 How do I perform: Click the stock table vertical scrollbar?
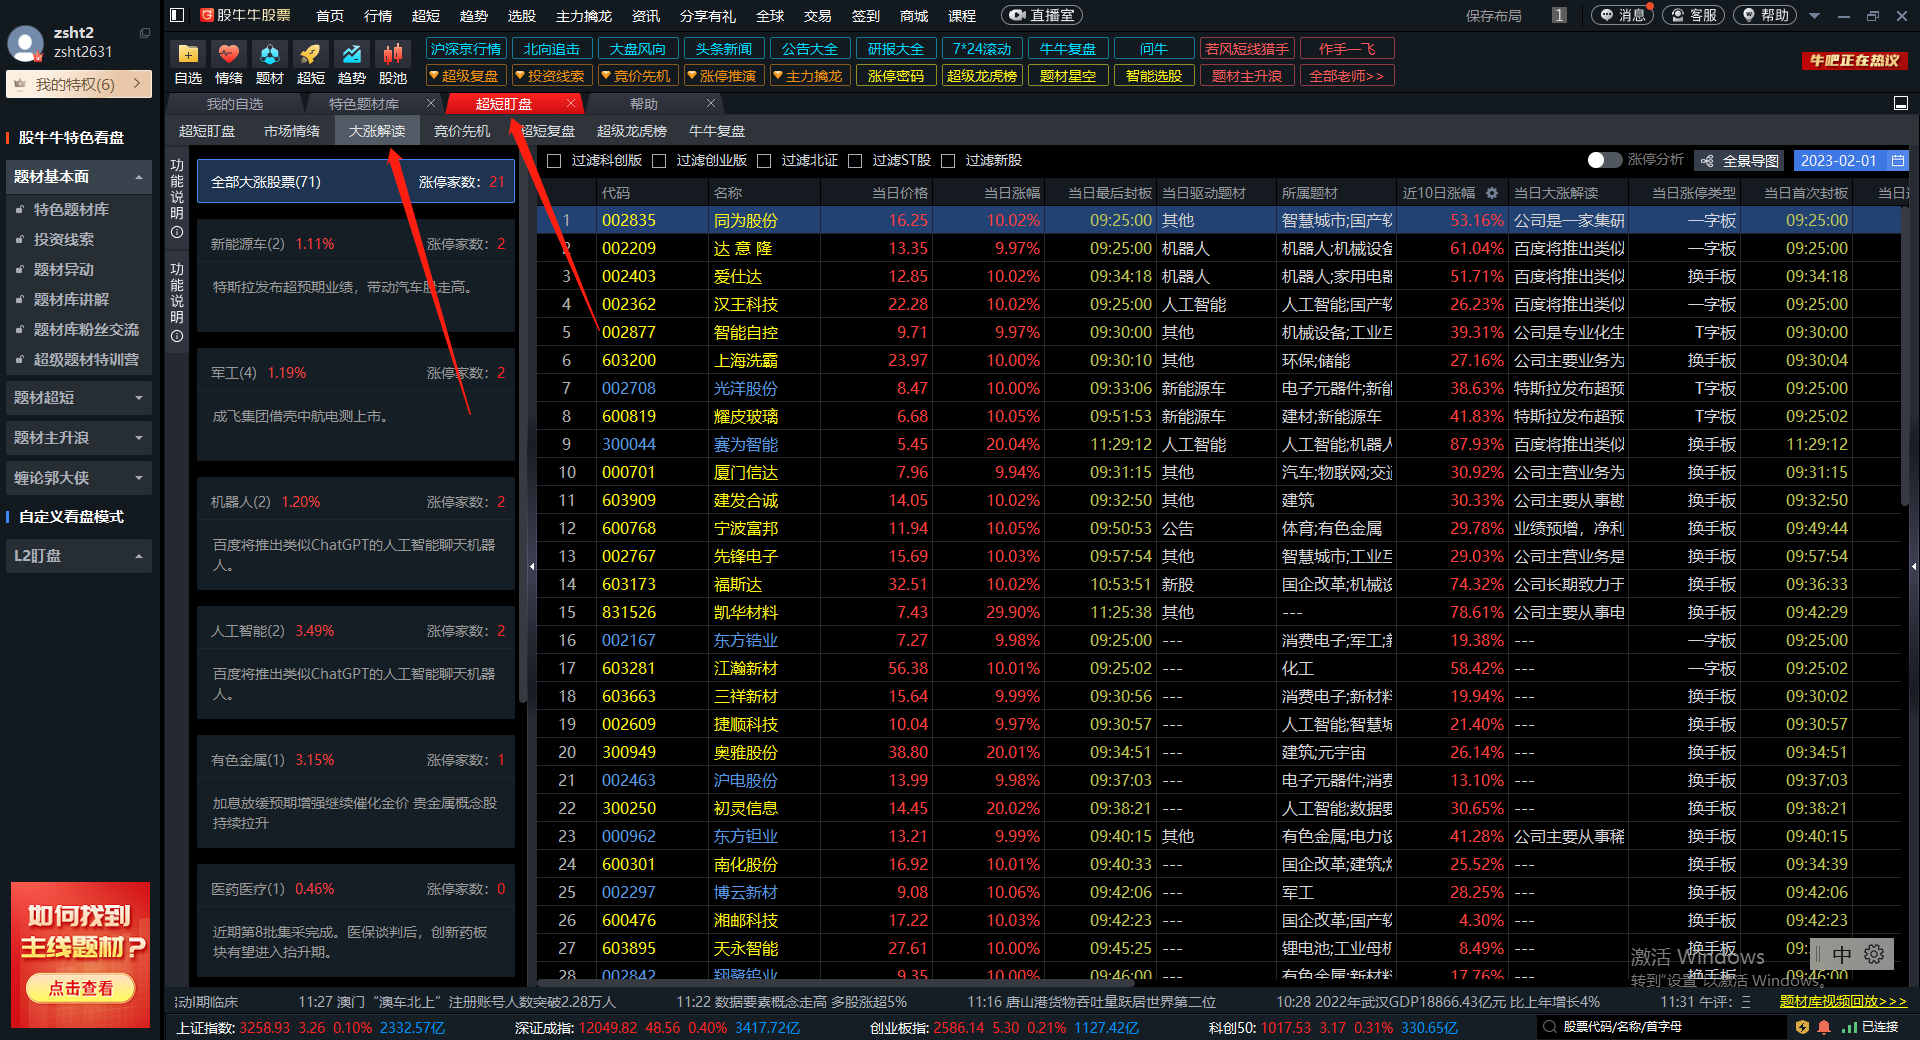tap(1906, 358)
